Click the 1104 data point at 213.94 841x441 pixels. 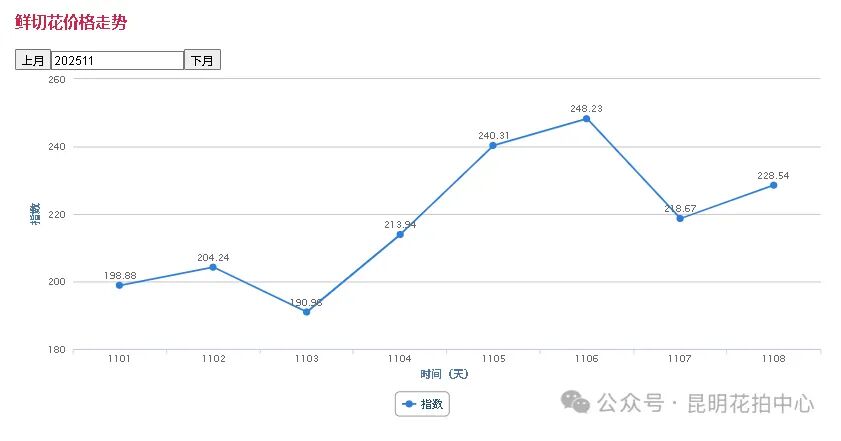point(400,234)
